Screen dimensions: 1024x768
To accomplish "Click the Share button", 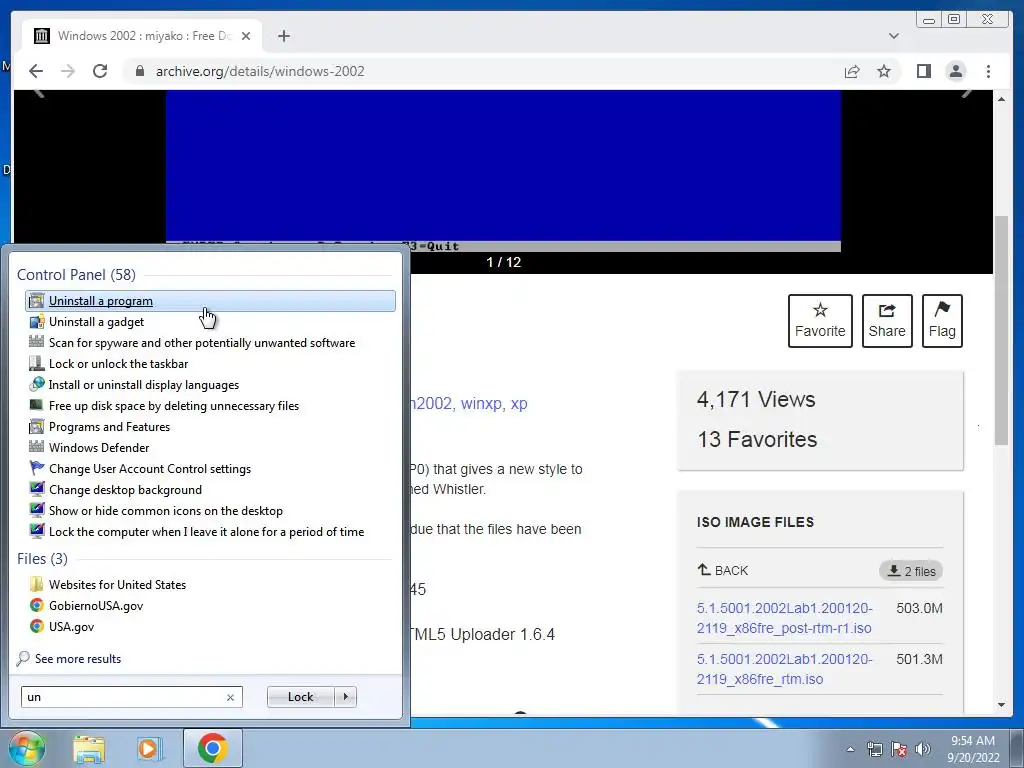I will point(887,321).
